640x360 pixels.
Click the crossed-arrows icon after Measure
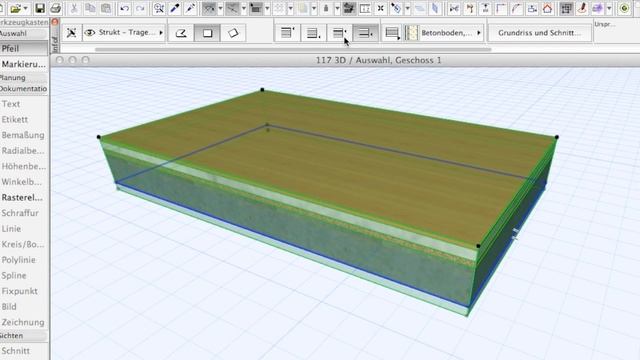[x=380, y=8]
